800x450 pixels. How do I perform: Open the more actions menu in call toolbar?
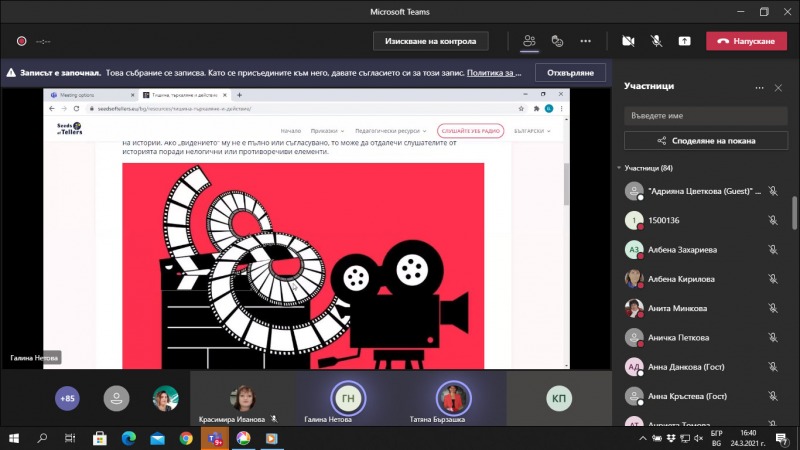585,41
